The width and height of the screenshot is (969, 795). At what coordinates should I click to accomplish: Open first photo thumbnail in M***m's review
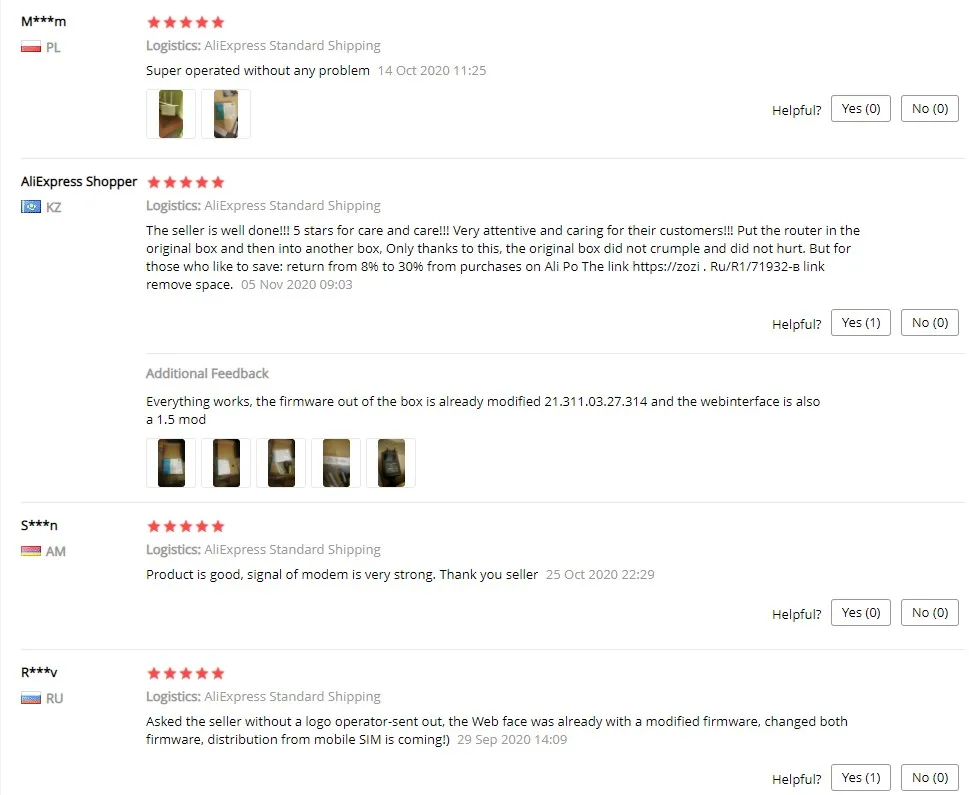pos(171,114)
